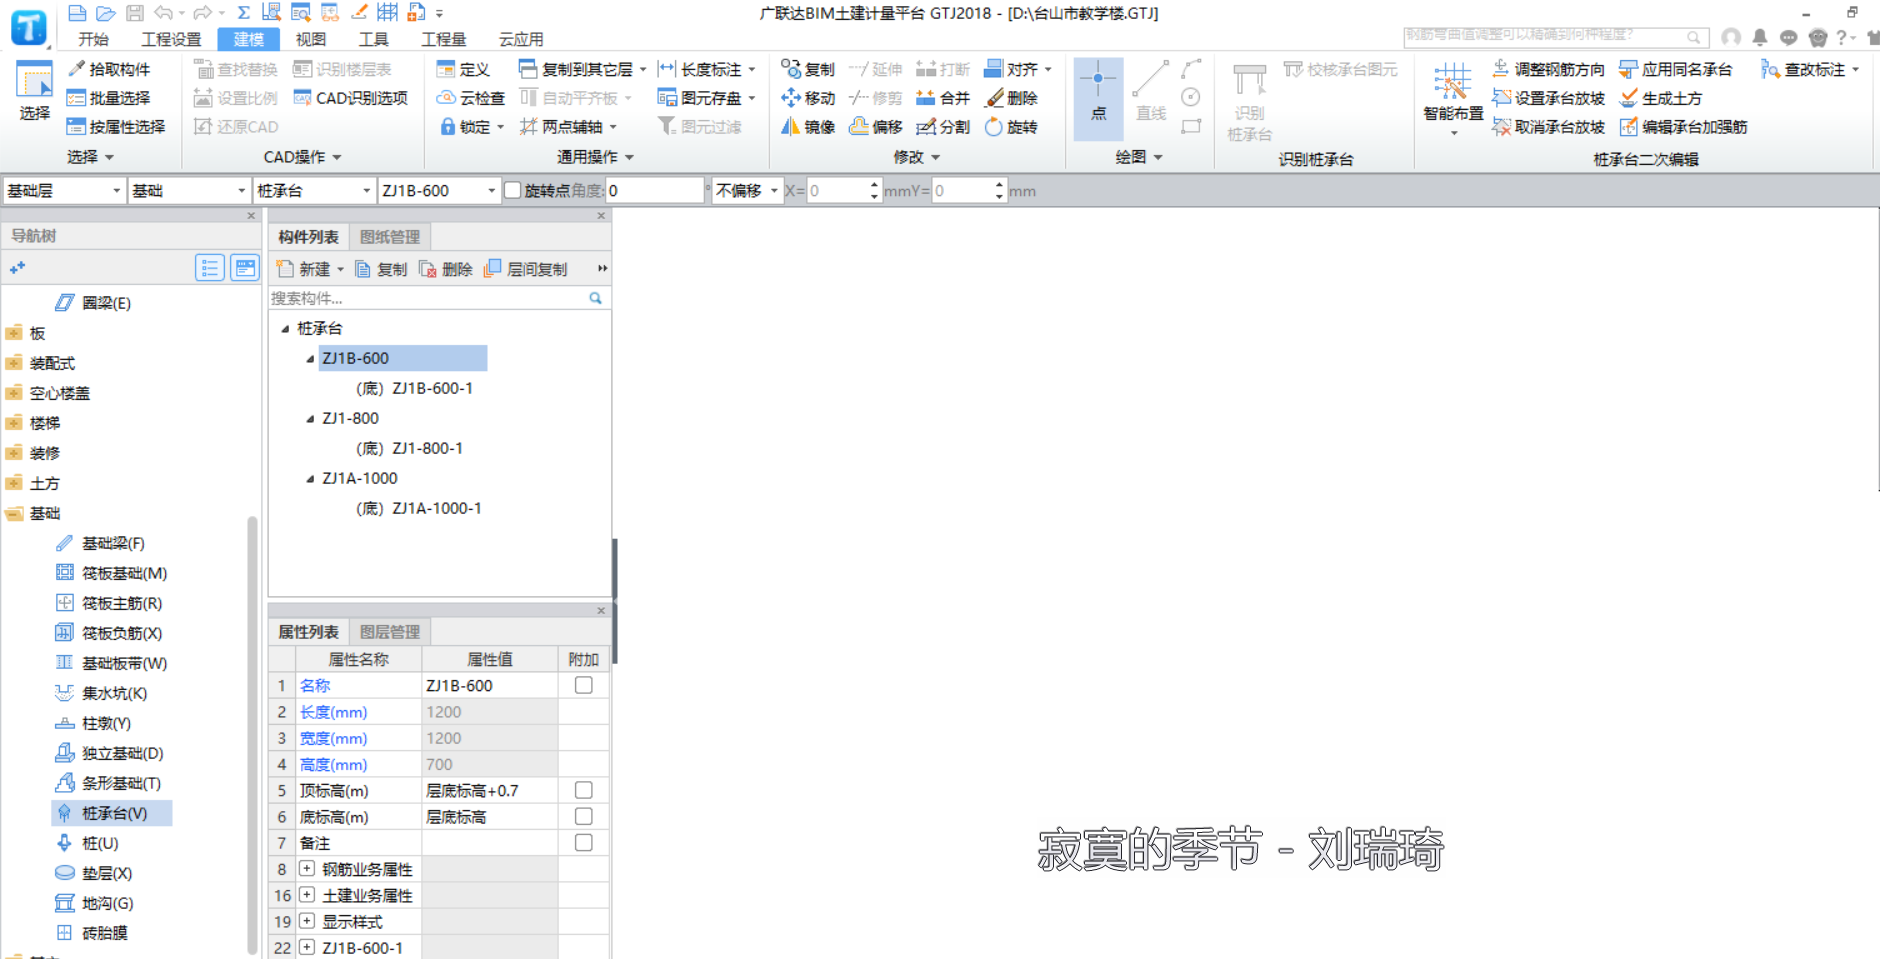Click CAD识别选项 recognition options
1880x959 pixels.
pos(351,98)
